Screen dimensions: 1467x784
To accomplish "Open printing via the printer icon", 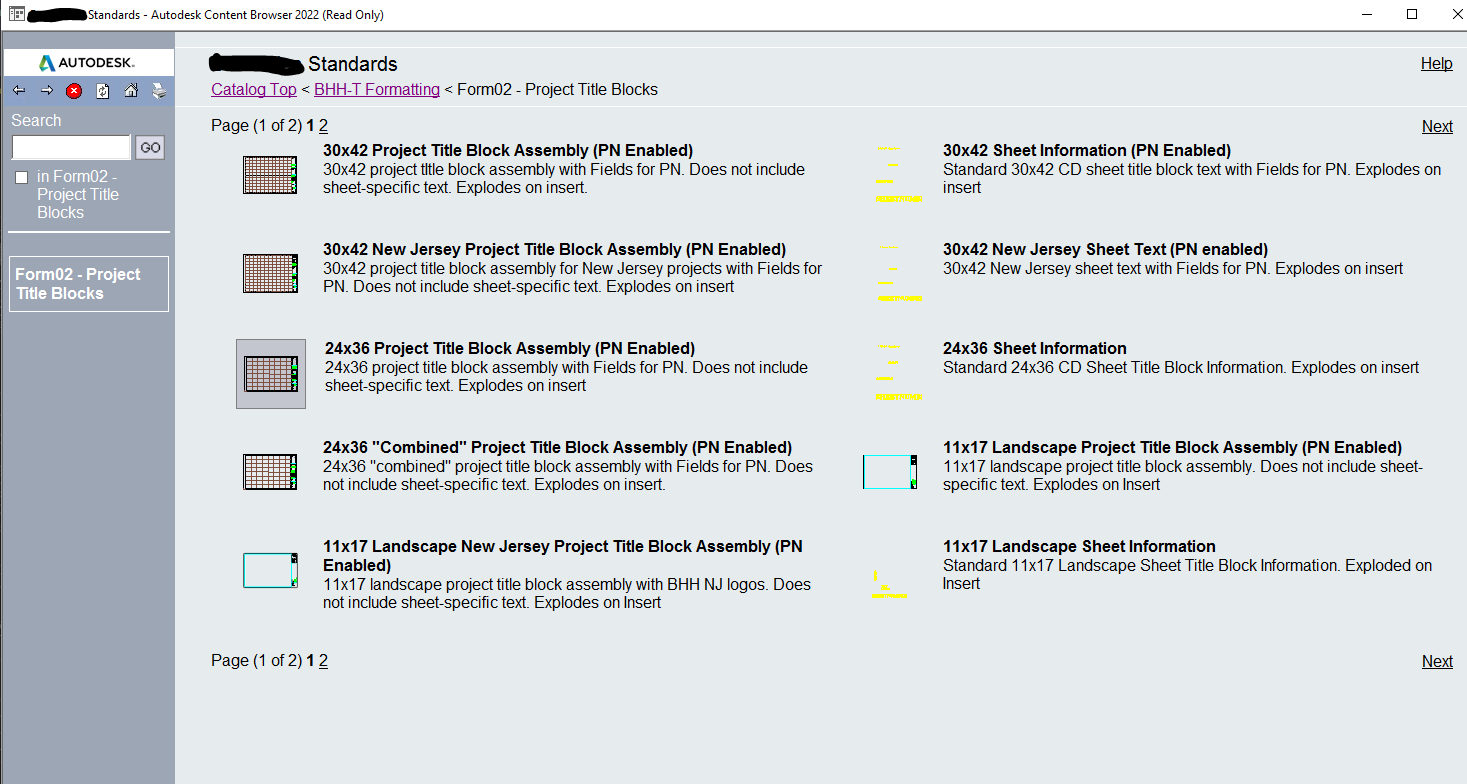I will 159,90.
